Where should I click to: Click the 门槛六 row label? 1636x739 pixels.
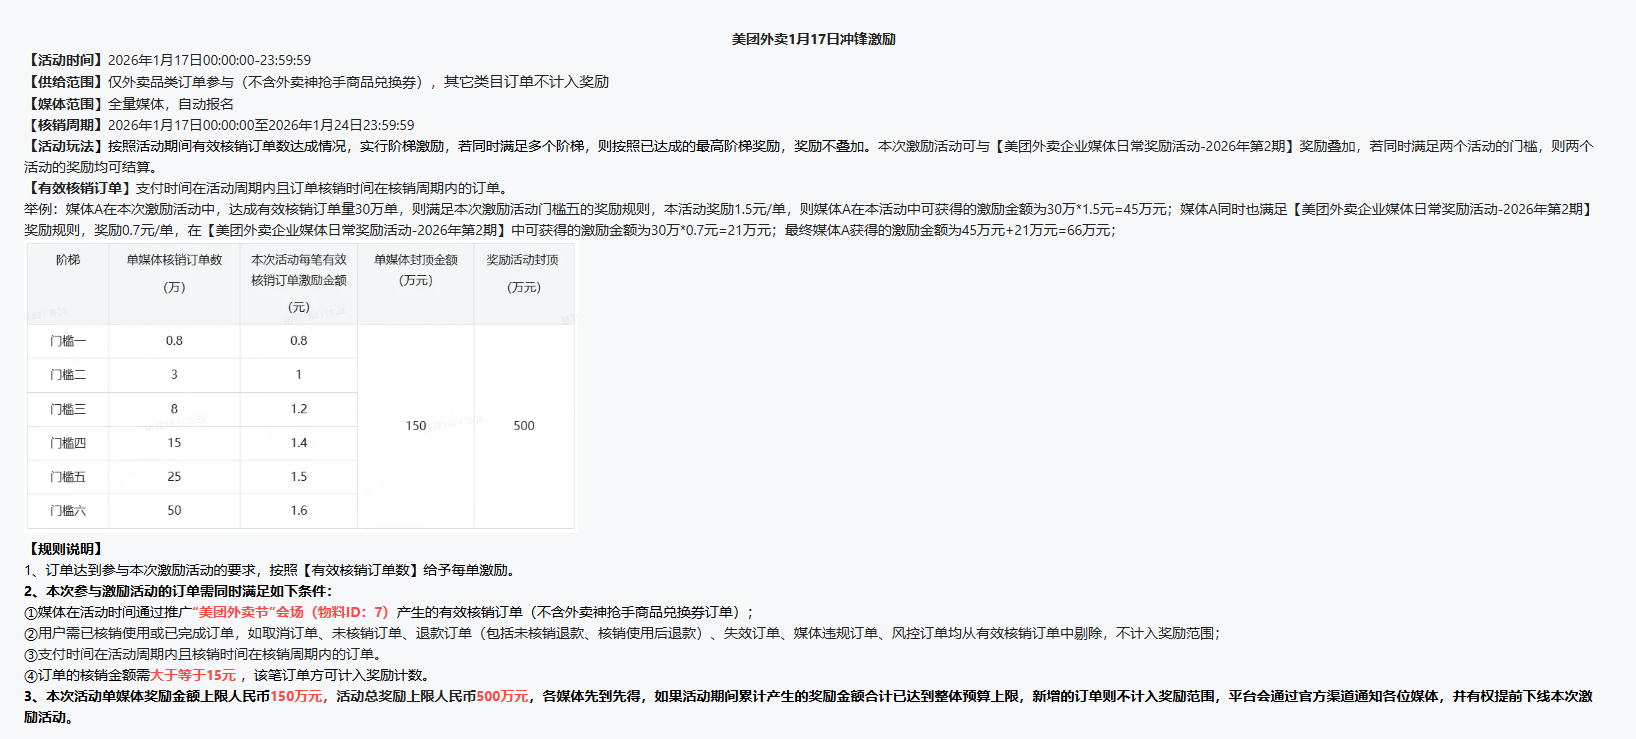click(68, 511)
